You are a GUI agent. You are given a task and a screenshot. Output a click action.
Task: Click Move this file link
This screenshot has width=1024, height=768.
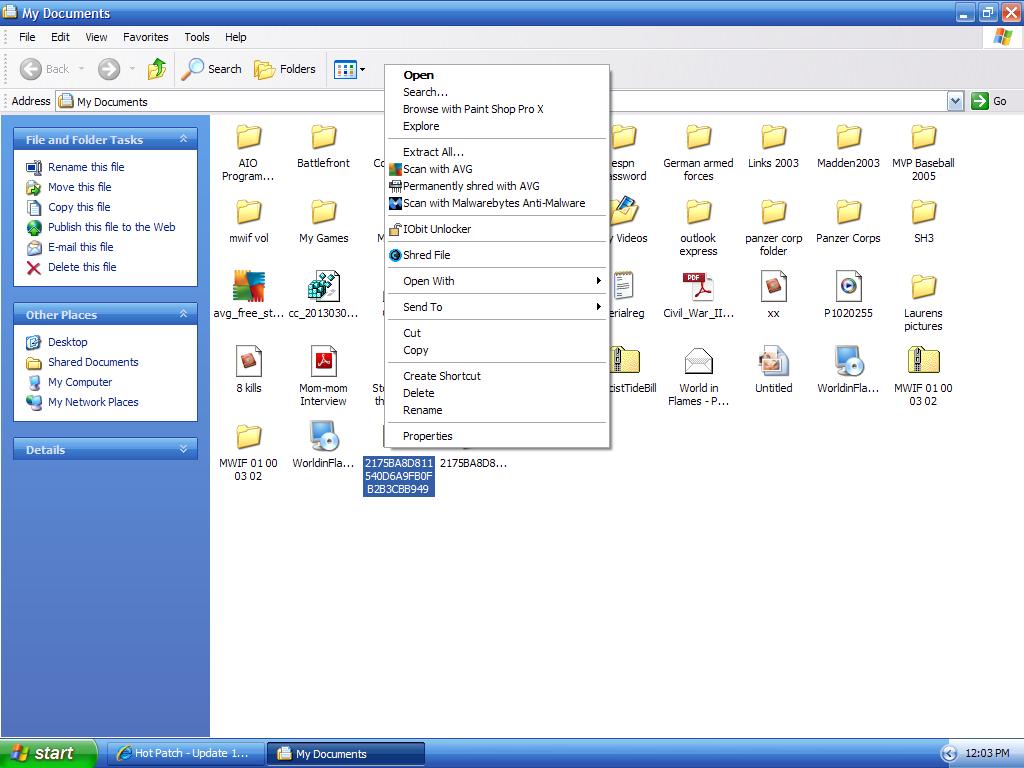point(80,187)
